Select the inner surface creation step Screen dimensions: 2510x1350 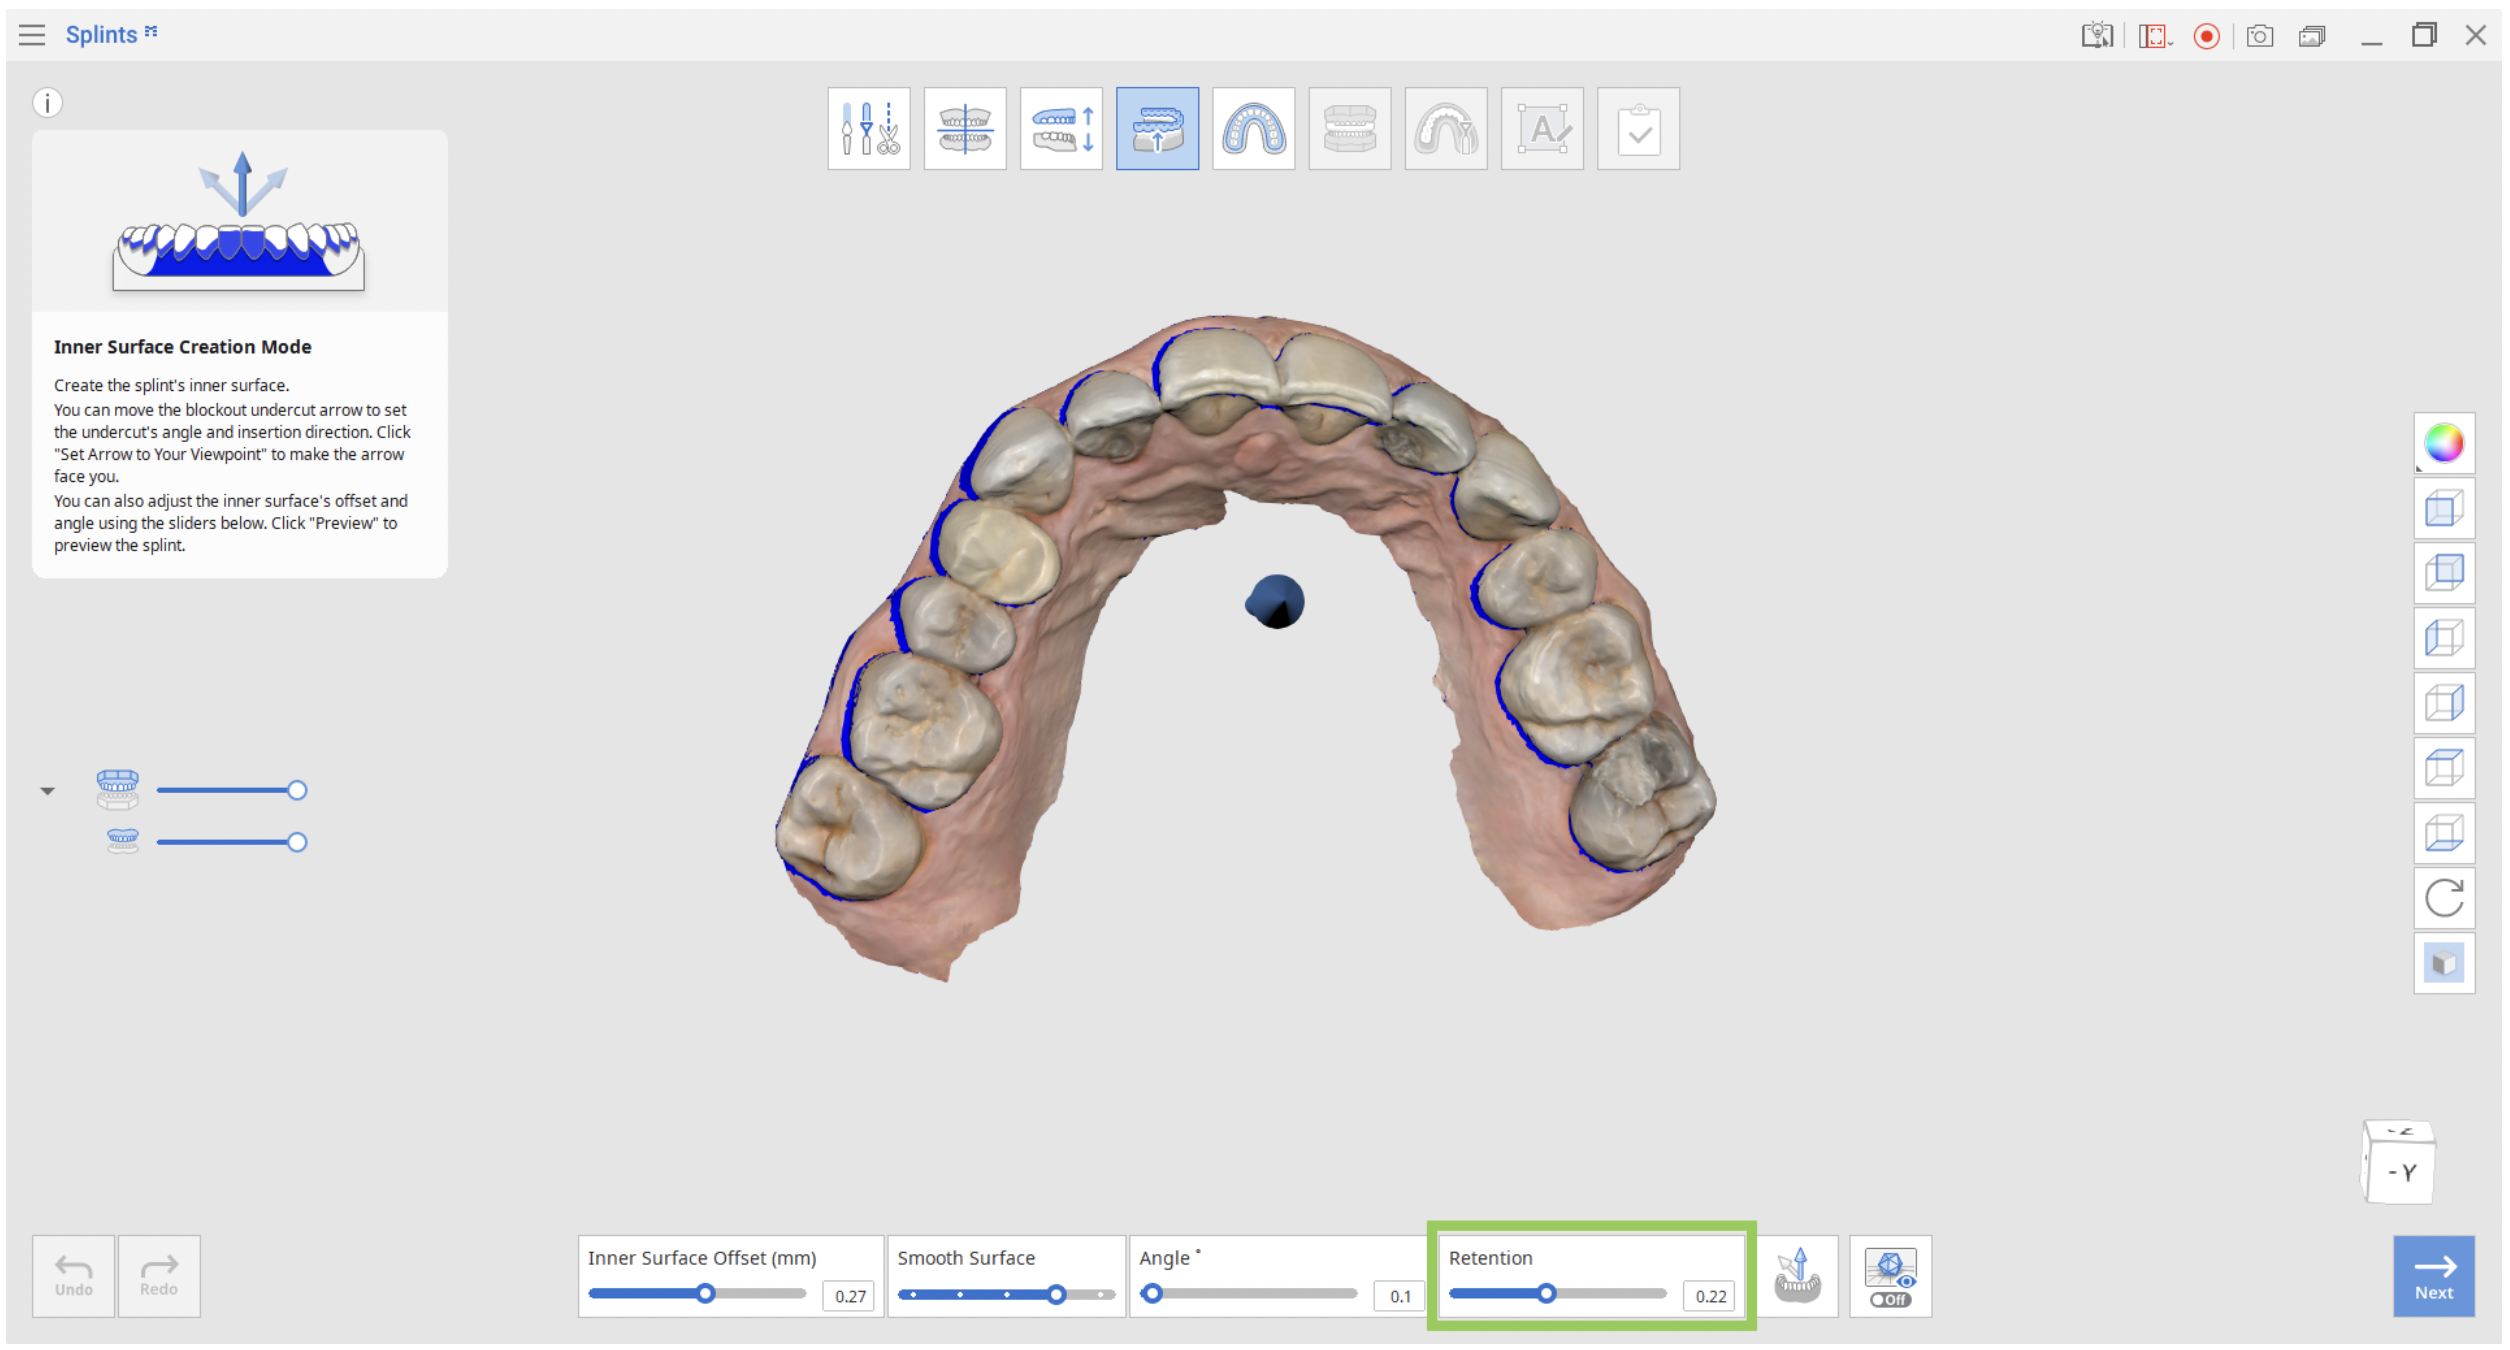click(x=1157, y=129)
